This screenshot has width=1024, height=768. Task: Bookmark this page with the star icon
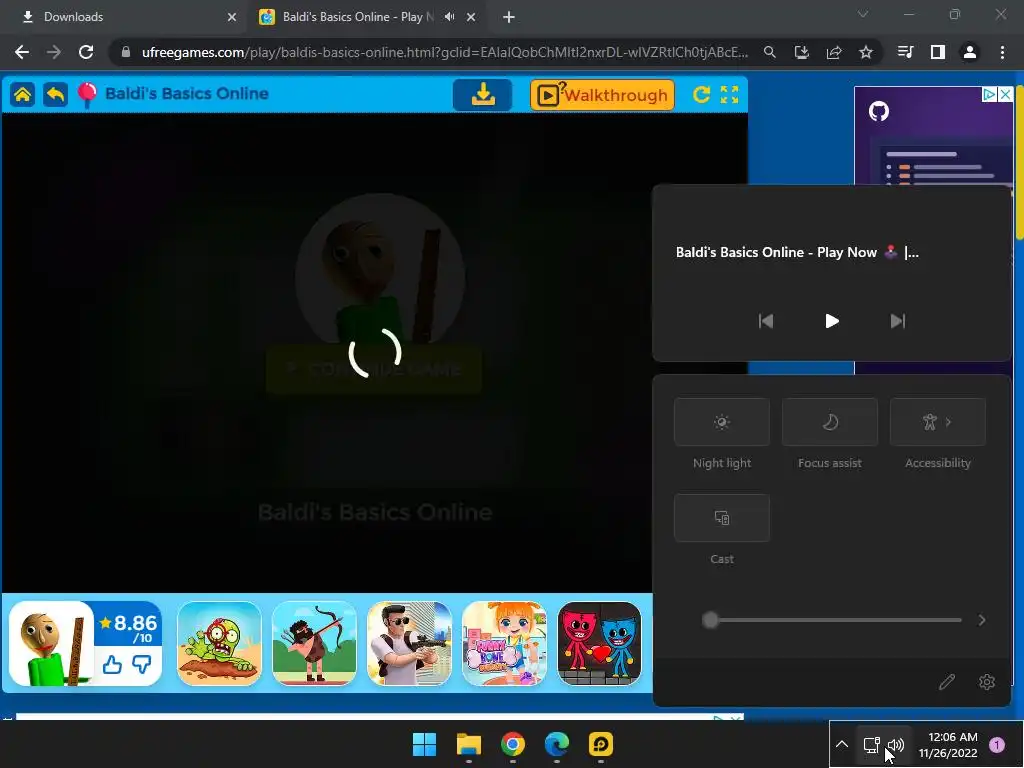point(866,52)
